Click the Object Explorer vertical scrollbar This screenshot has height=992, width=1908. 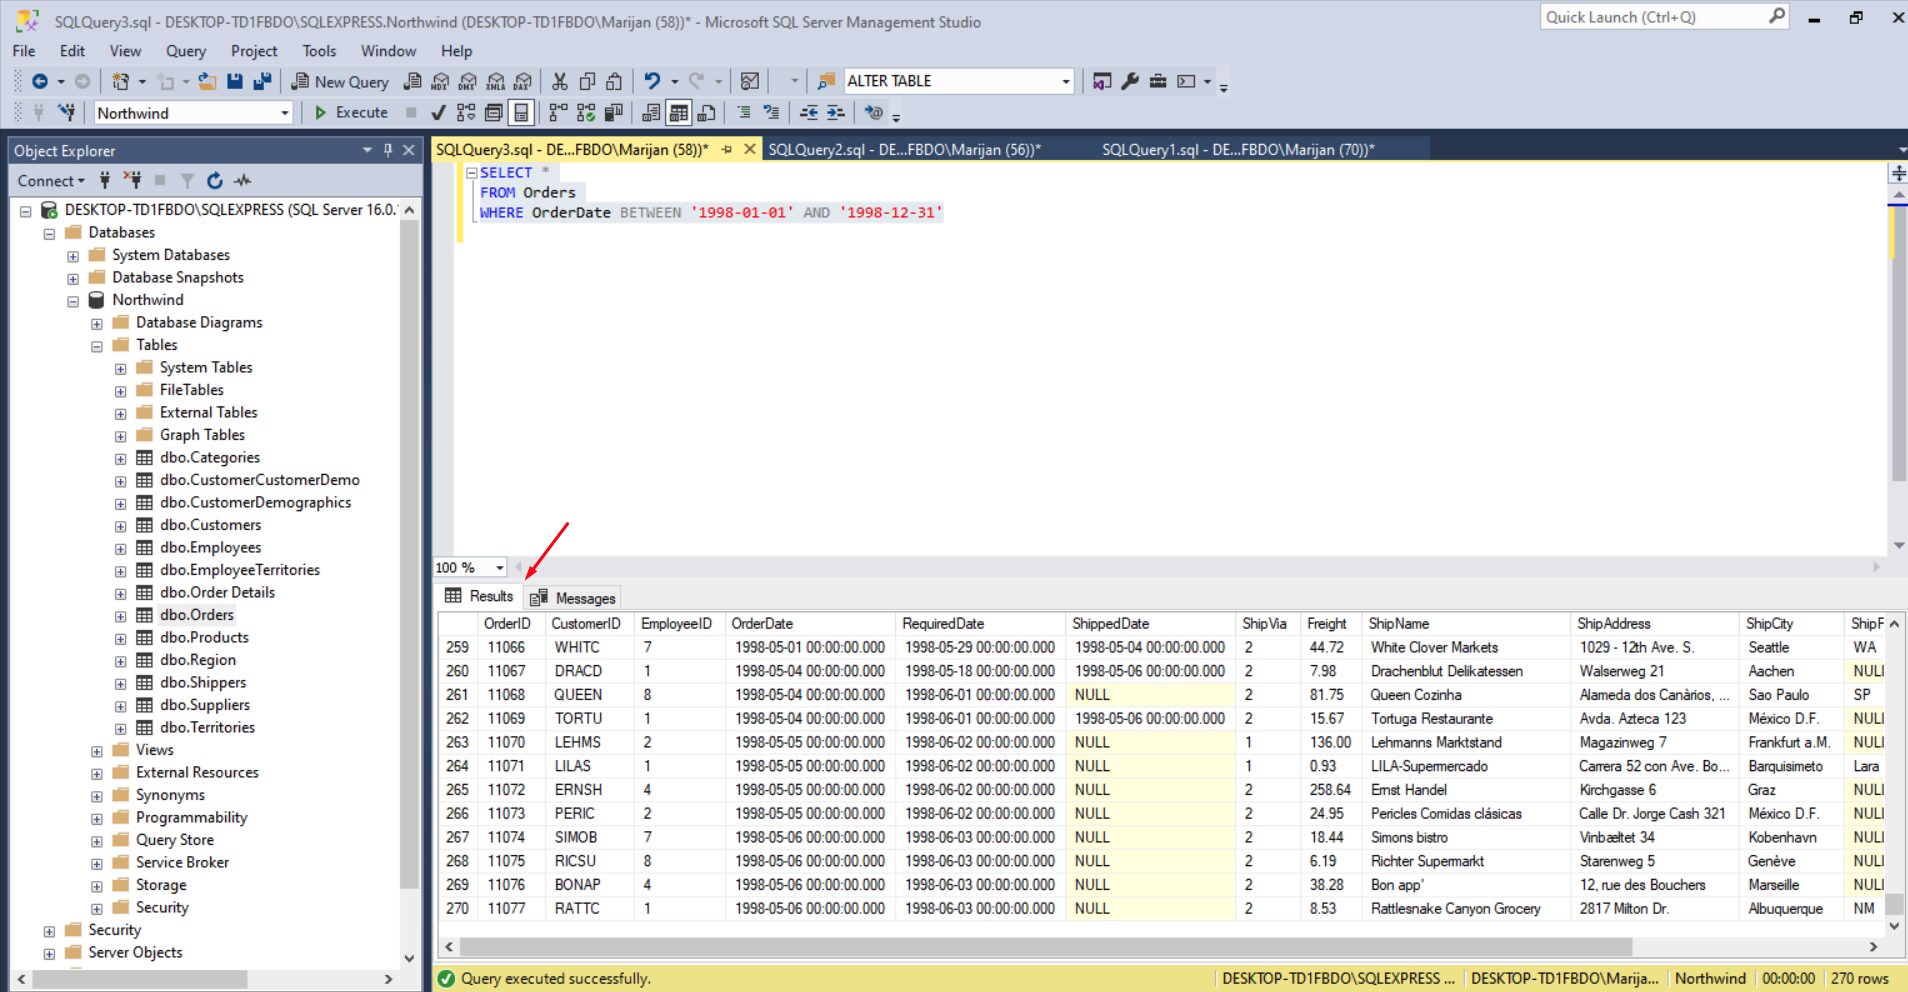coord(409,553)
